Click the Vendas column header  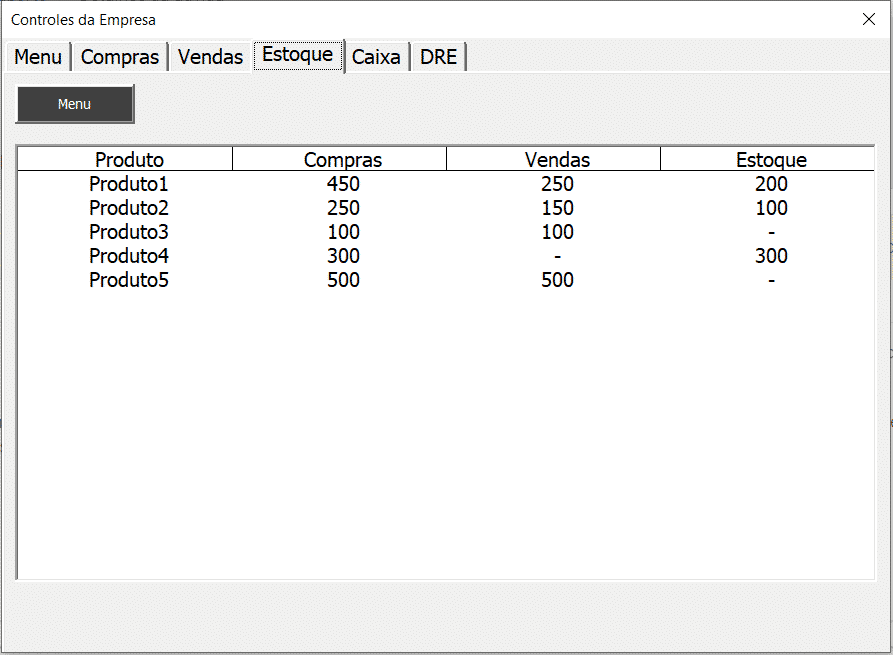point(556,159)
